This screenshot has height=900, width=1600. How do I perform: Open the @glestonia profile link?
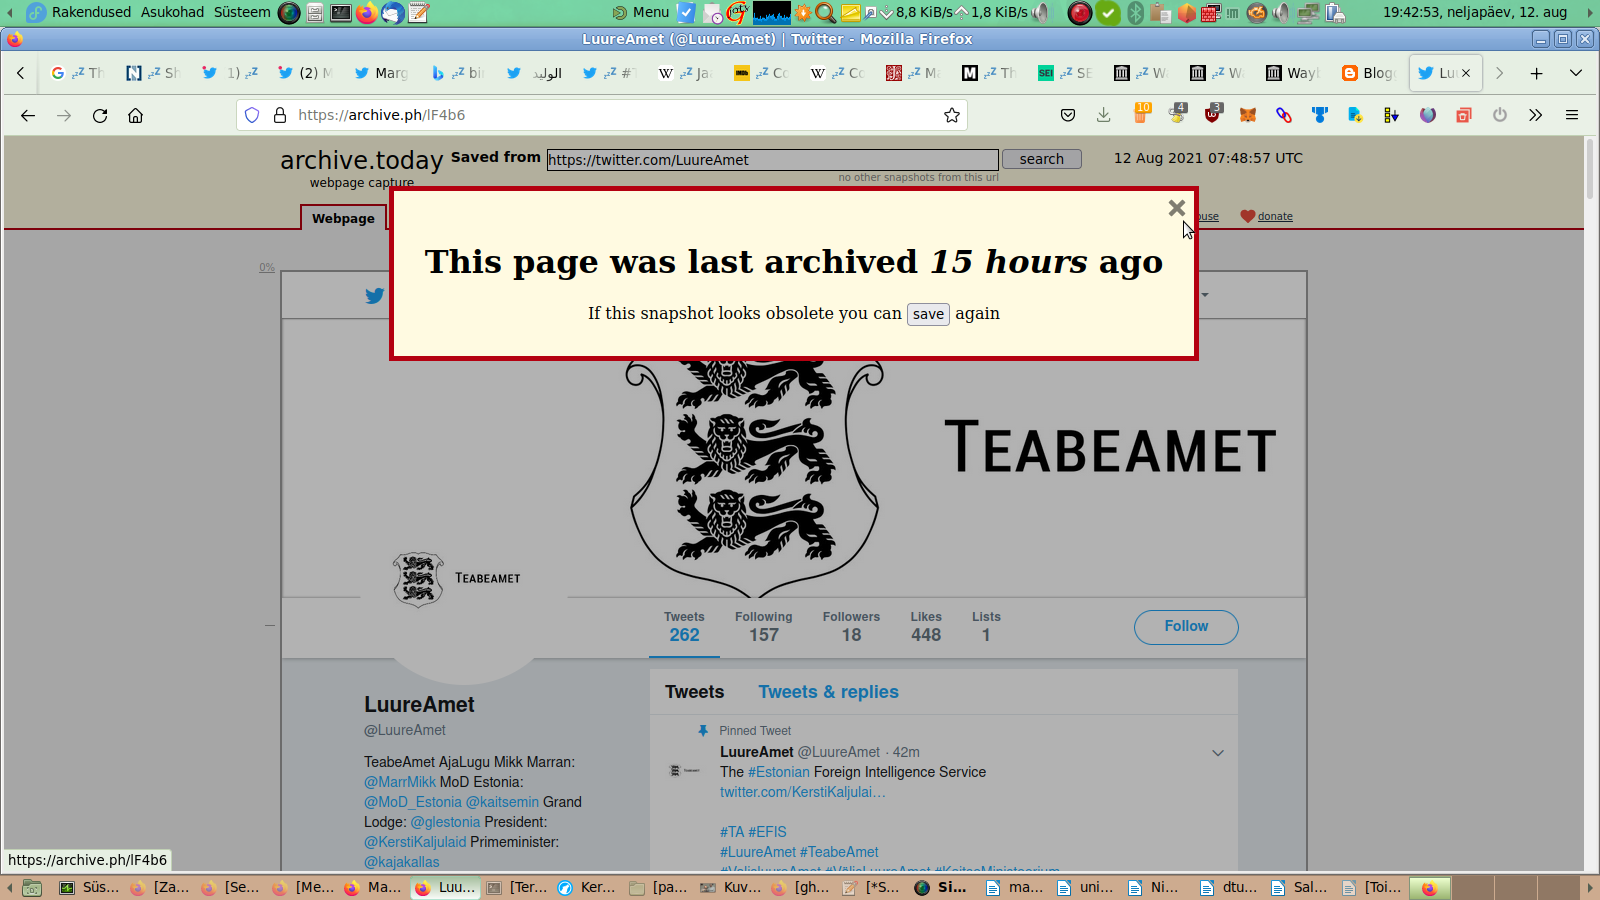tap(445, 822)
